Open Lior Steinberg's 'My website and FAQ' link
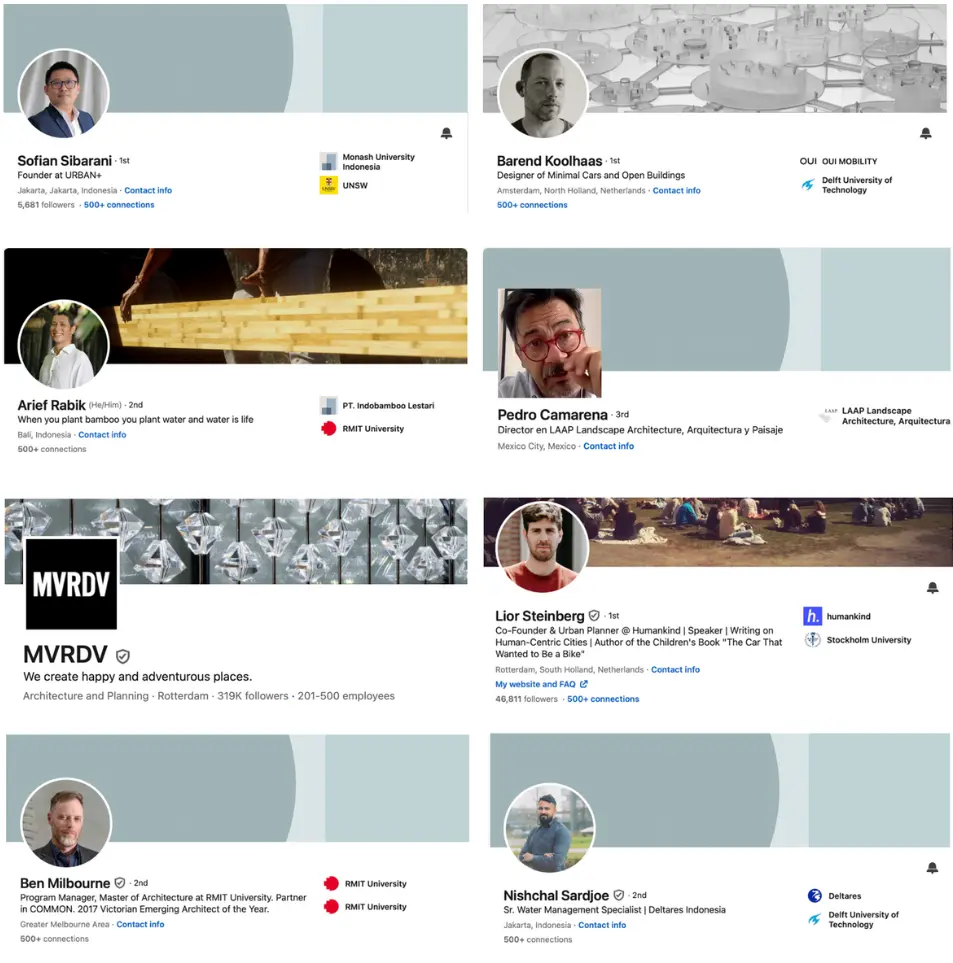Viewport: 953px width, 963px height. [541, 684]
